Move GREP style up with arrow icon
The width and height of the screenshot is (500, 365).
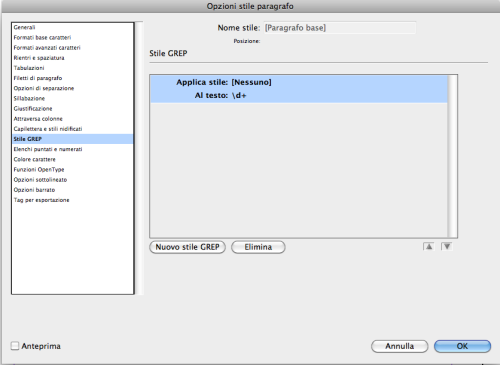coord(429,247)
